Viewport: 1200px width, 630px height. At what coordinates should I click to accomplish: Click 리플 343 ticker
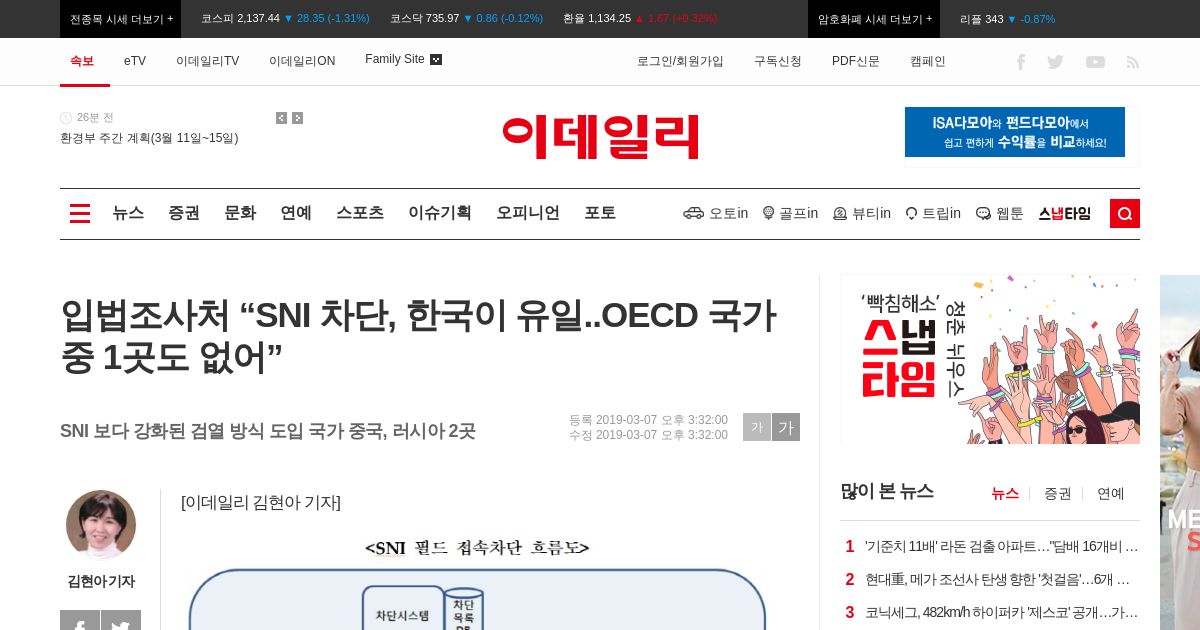pos(1007,19)
